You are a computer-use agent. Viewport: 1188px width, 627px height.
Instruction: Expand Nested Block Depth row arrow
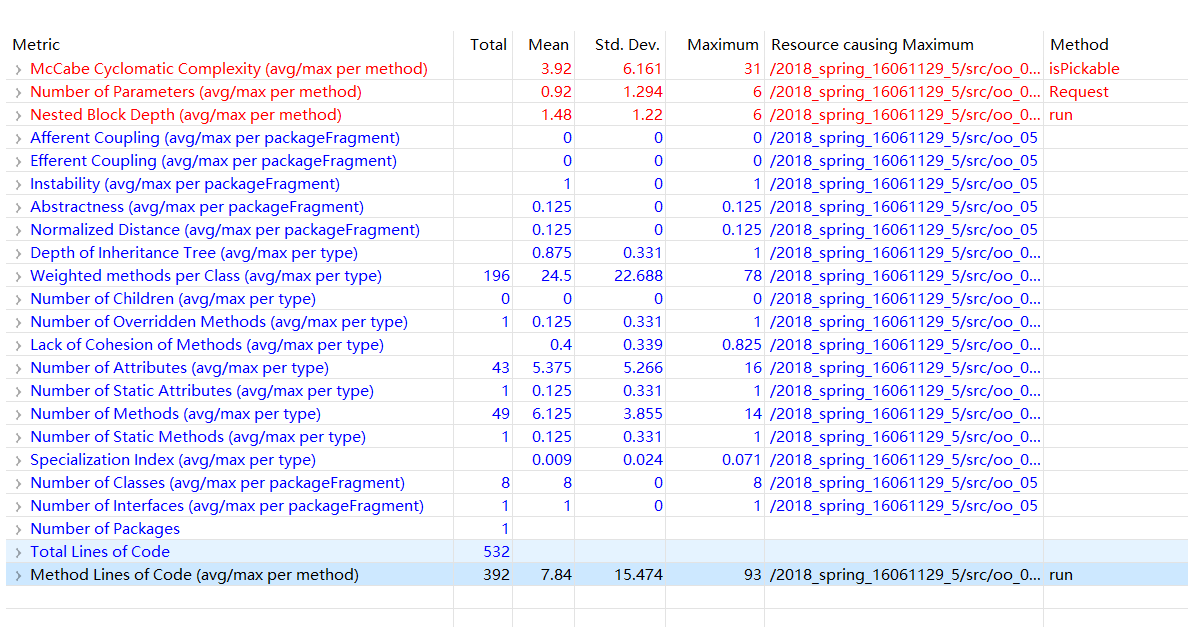18,116
